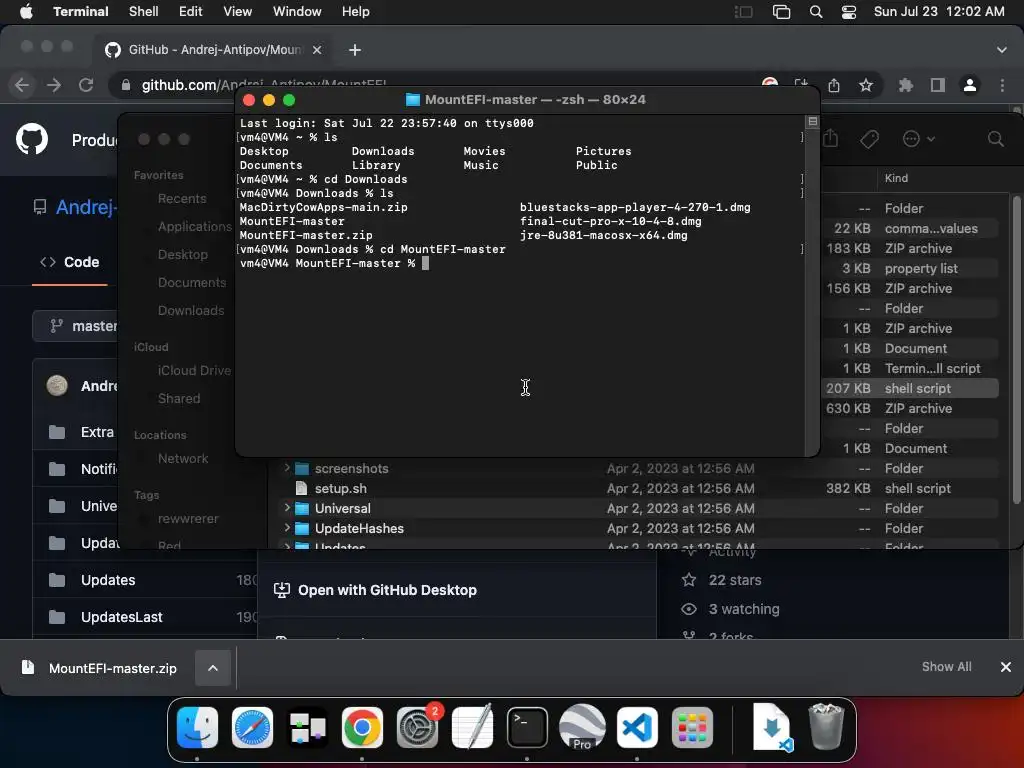This screenshot has height=768, width=1024.
Task: Go back in Chrome
Action: tap(22, 85)
